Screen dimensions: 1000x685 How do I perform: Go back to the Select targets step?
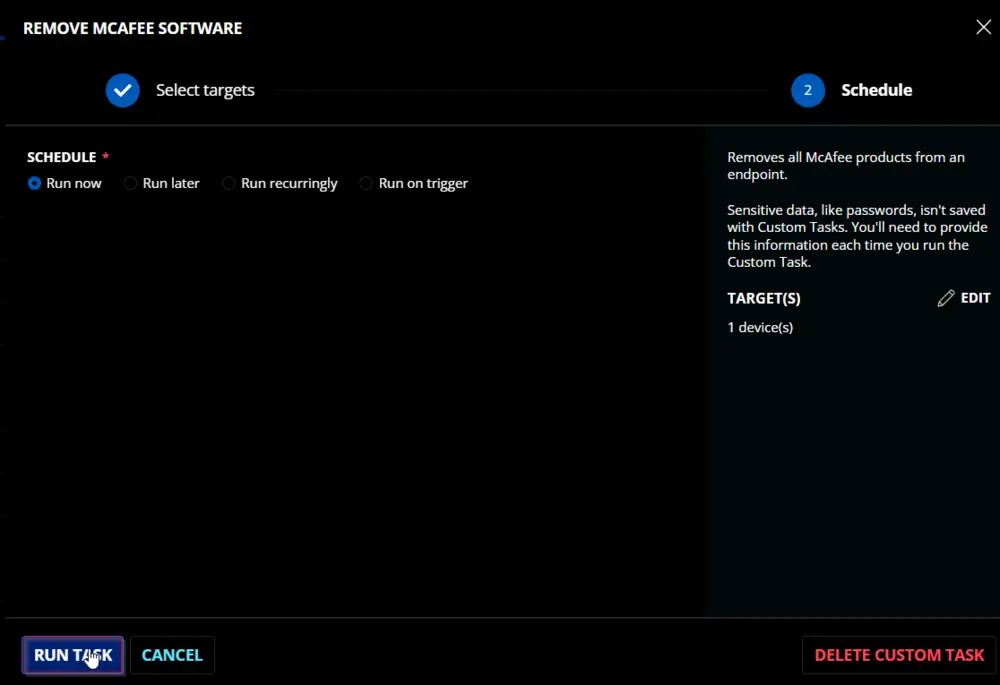(x=205, y=91)
